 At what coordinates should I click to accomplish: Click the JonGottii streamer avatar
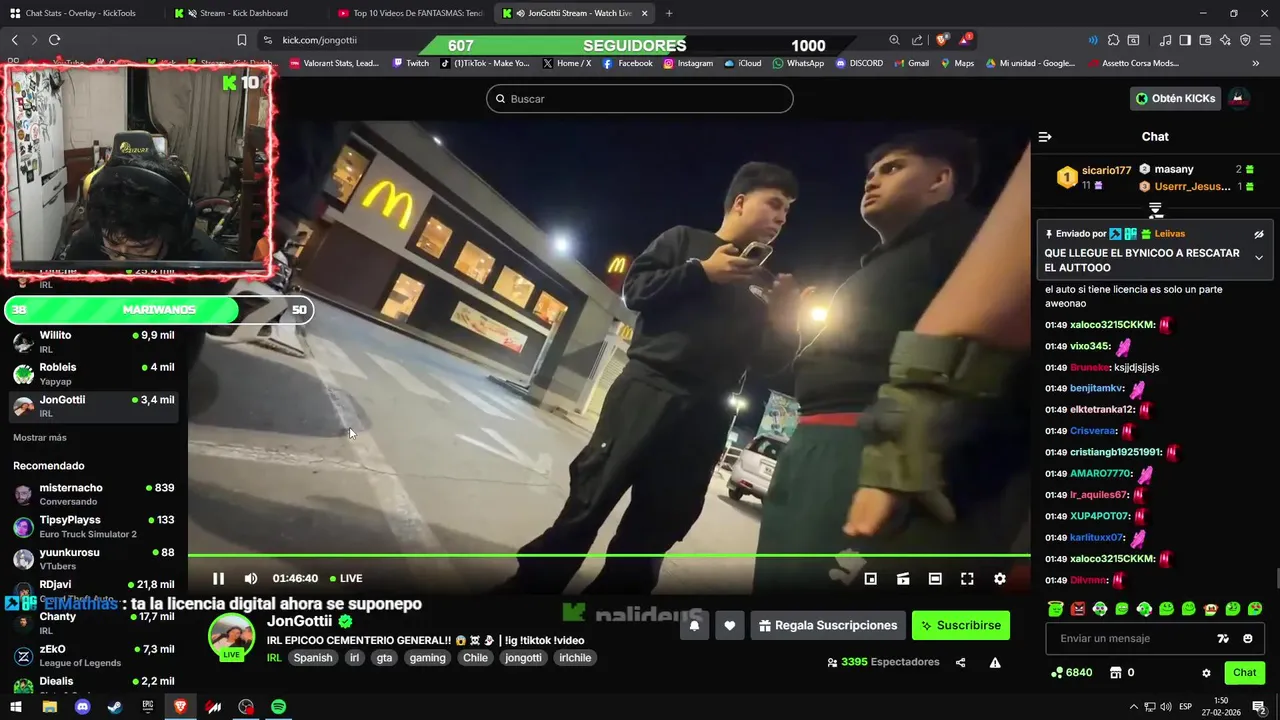(x=231, y=637)
